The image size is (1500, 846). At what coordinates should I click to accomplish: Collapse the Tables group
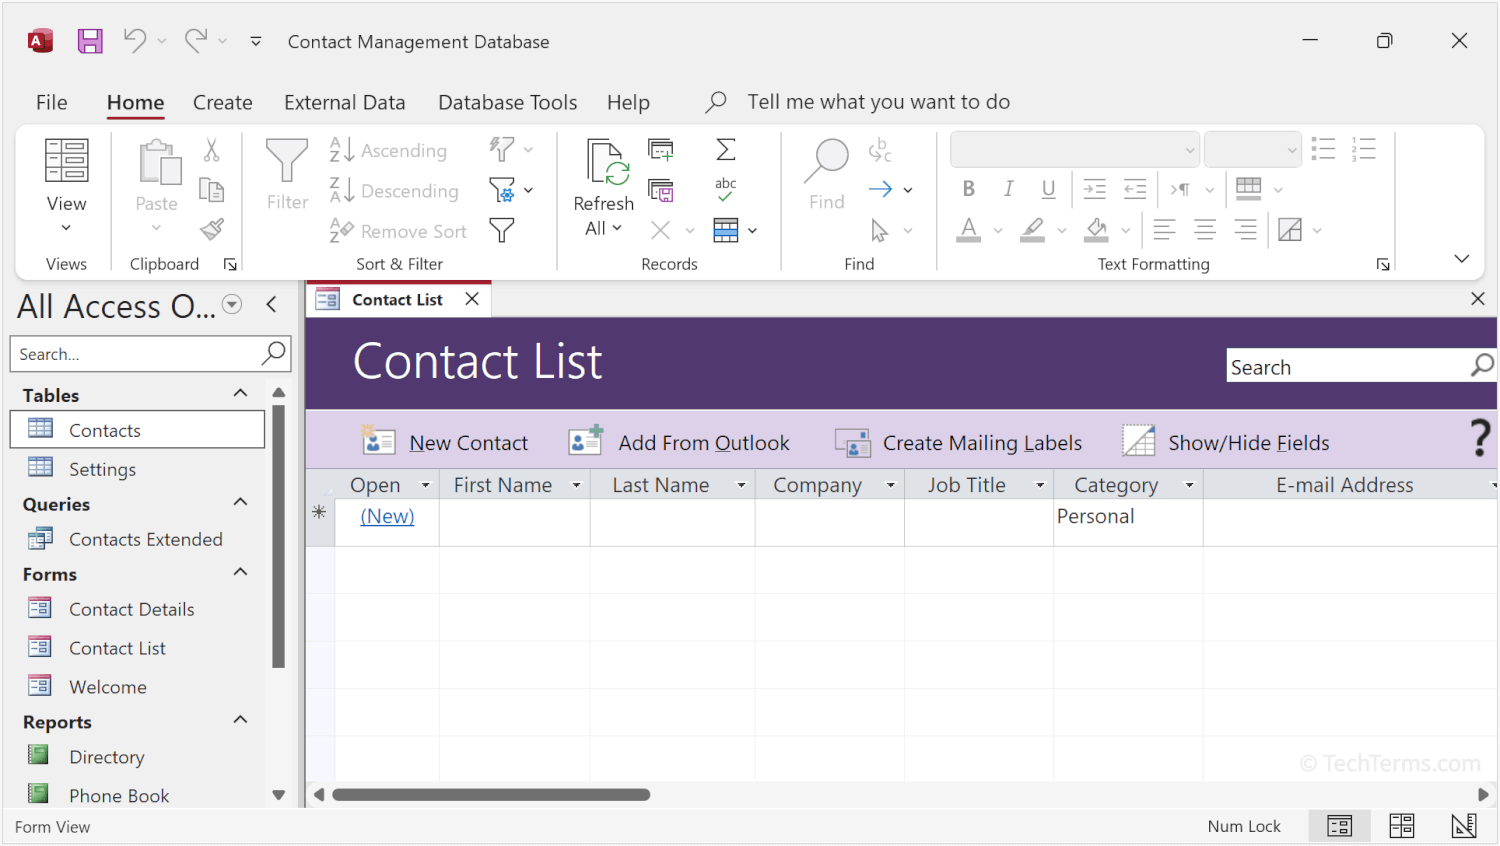click(x=240, y=393)
